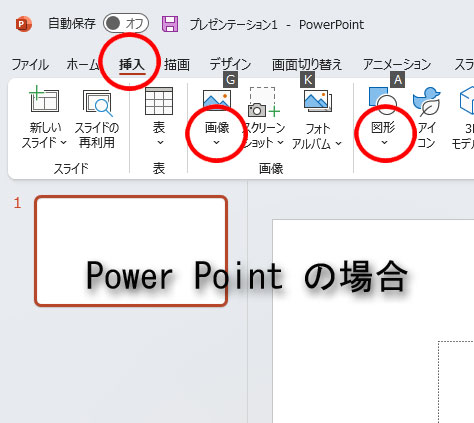Expand the 表 dropdown chevron
The width and height of the screenshot is (474, 423).
(x=160, y=143)
